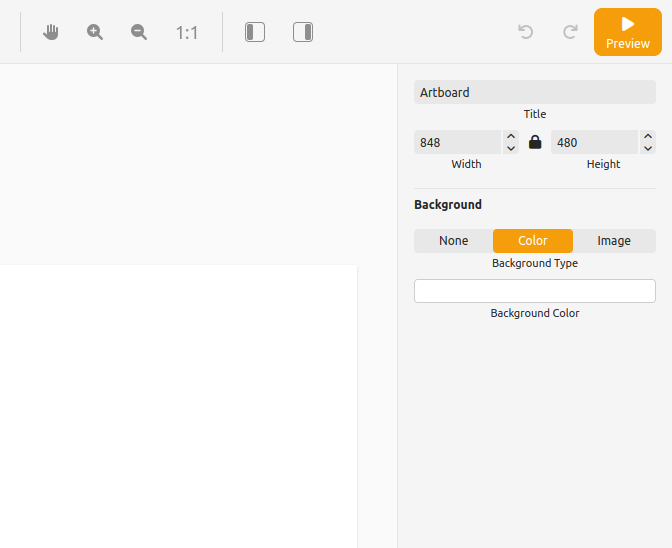Toggle the right sidebar panel
Screen dimensions: 672x548
point(303,32)
